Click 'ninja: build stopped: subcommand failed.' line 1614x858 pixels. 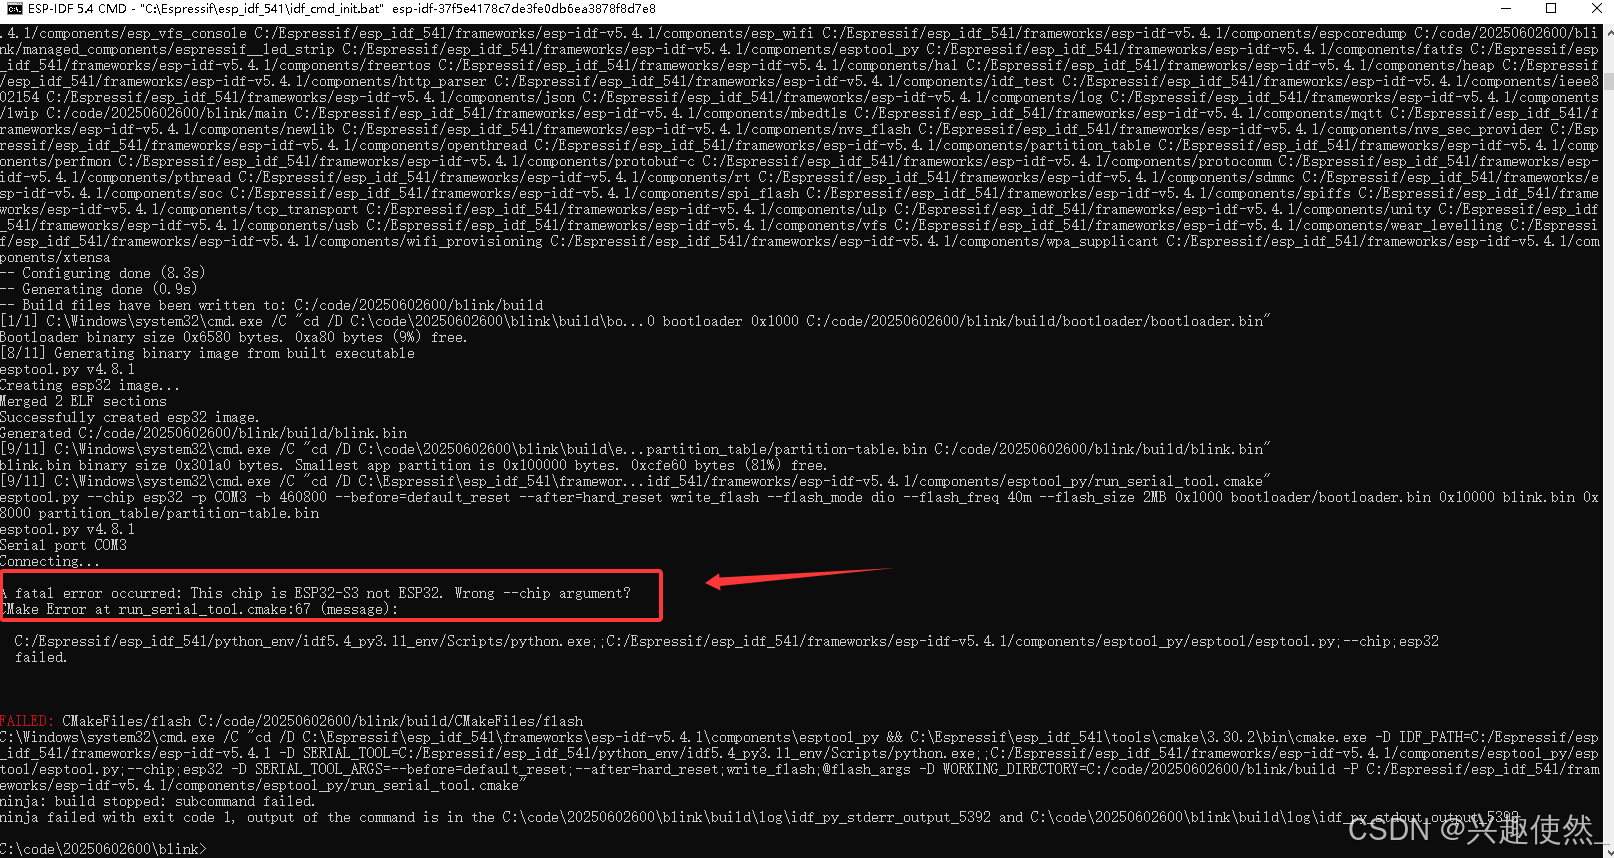coord(158,801)
